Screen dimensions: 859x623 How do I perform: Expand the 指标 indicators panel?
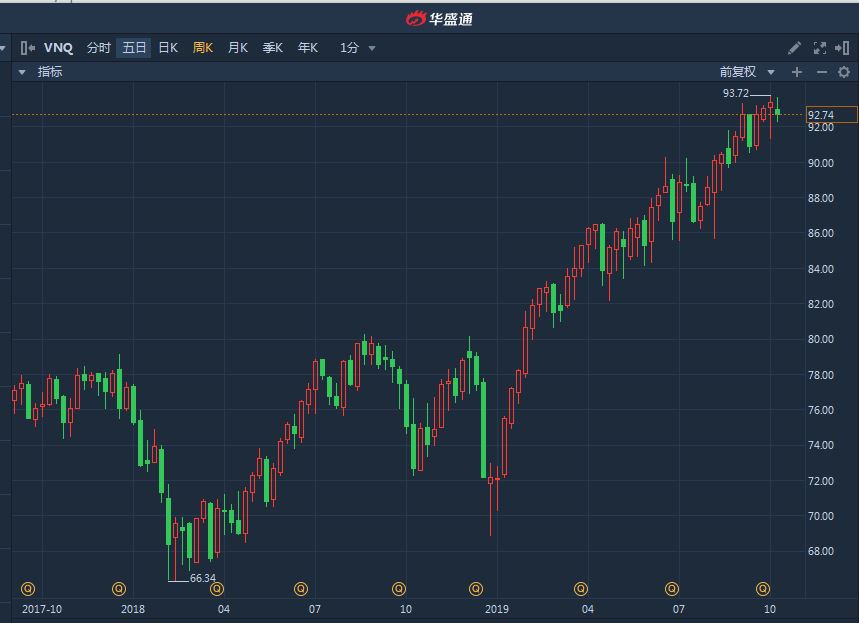click(21, 72)
